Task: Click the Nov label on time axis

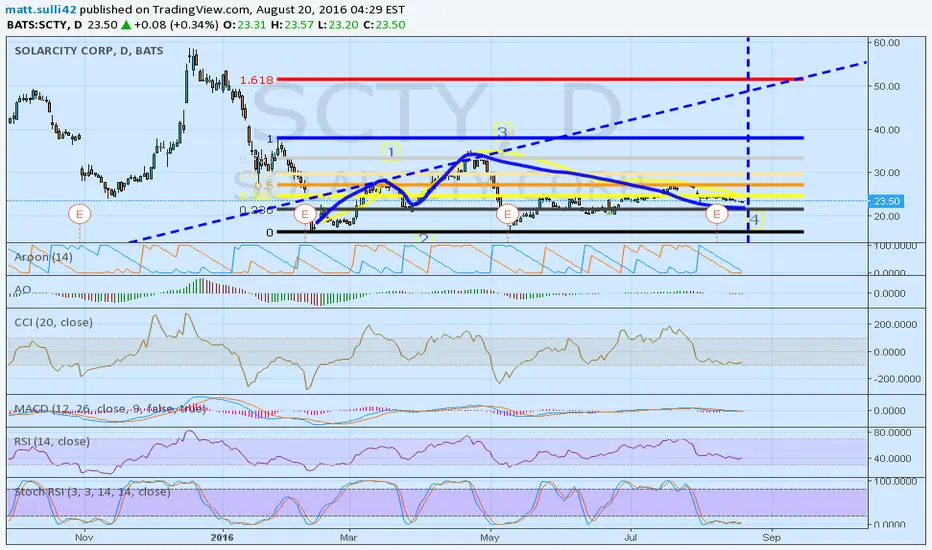Action: click(84, 538)
